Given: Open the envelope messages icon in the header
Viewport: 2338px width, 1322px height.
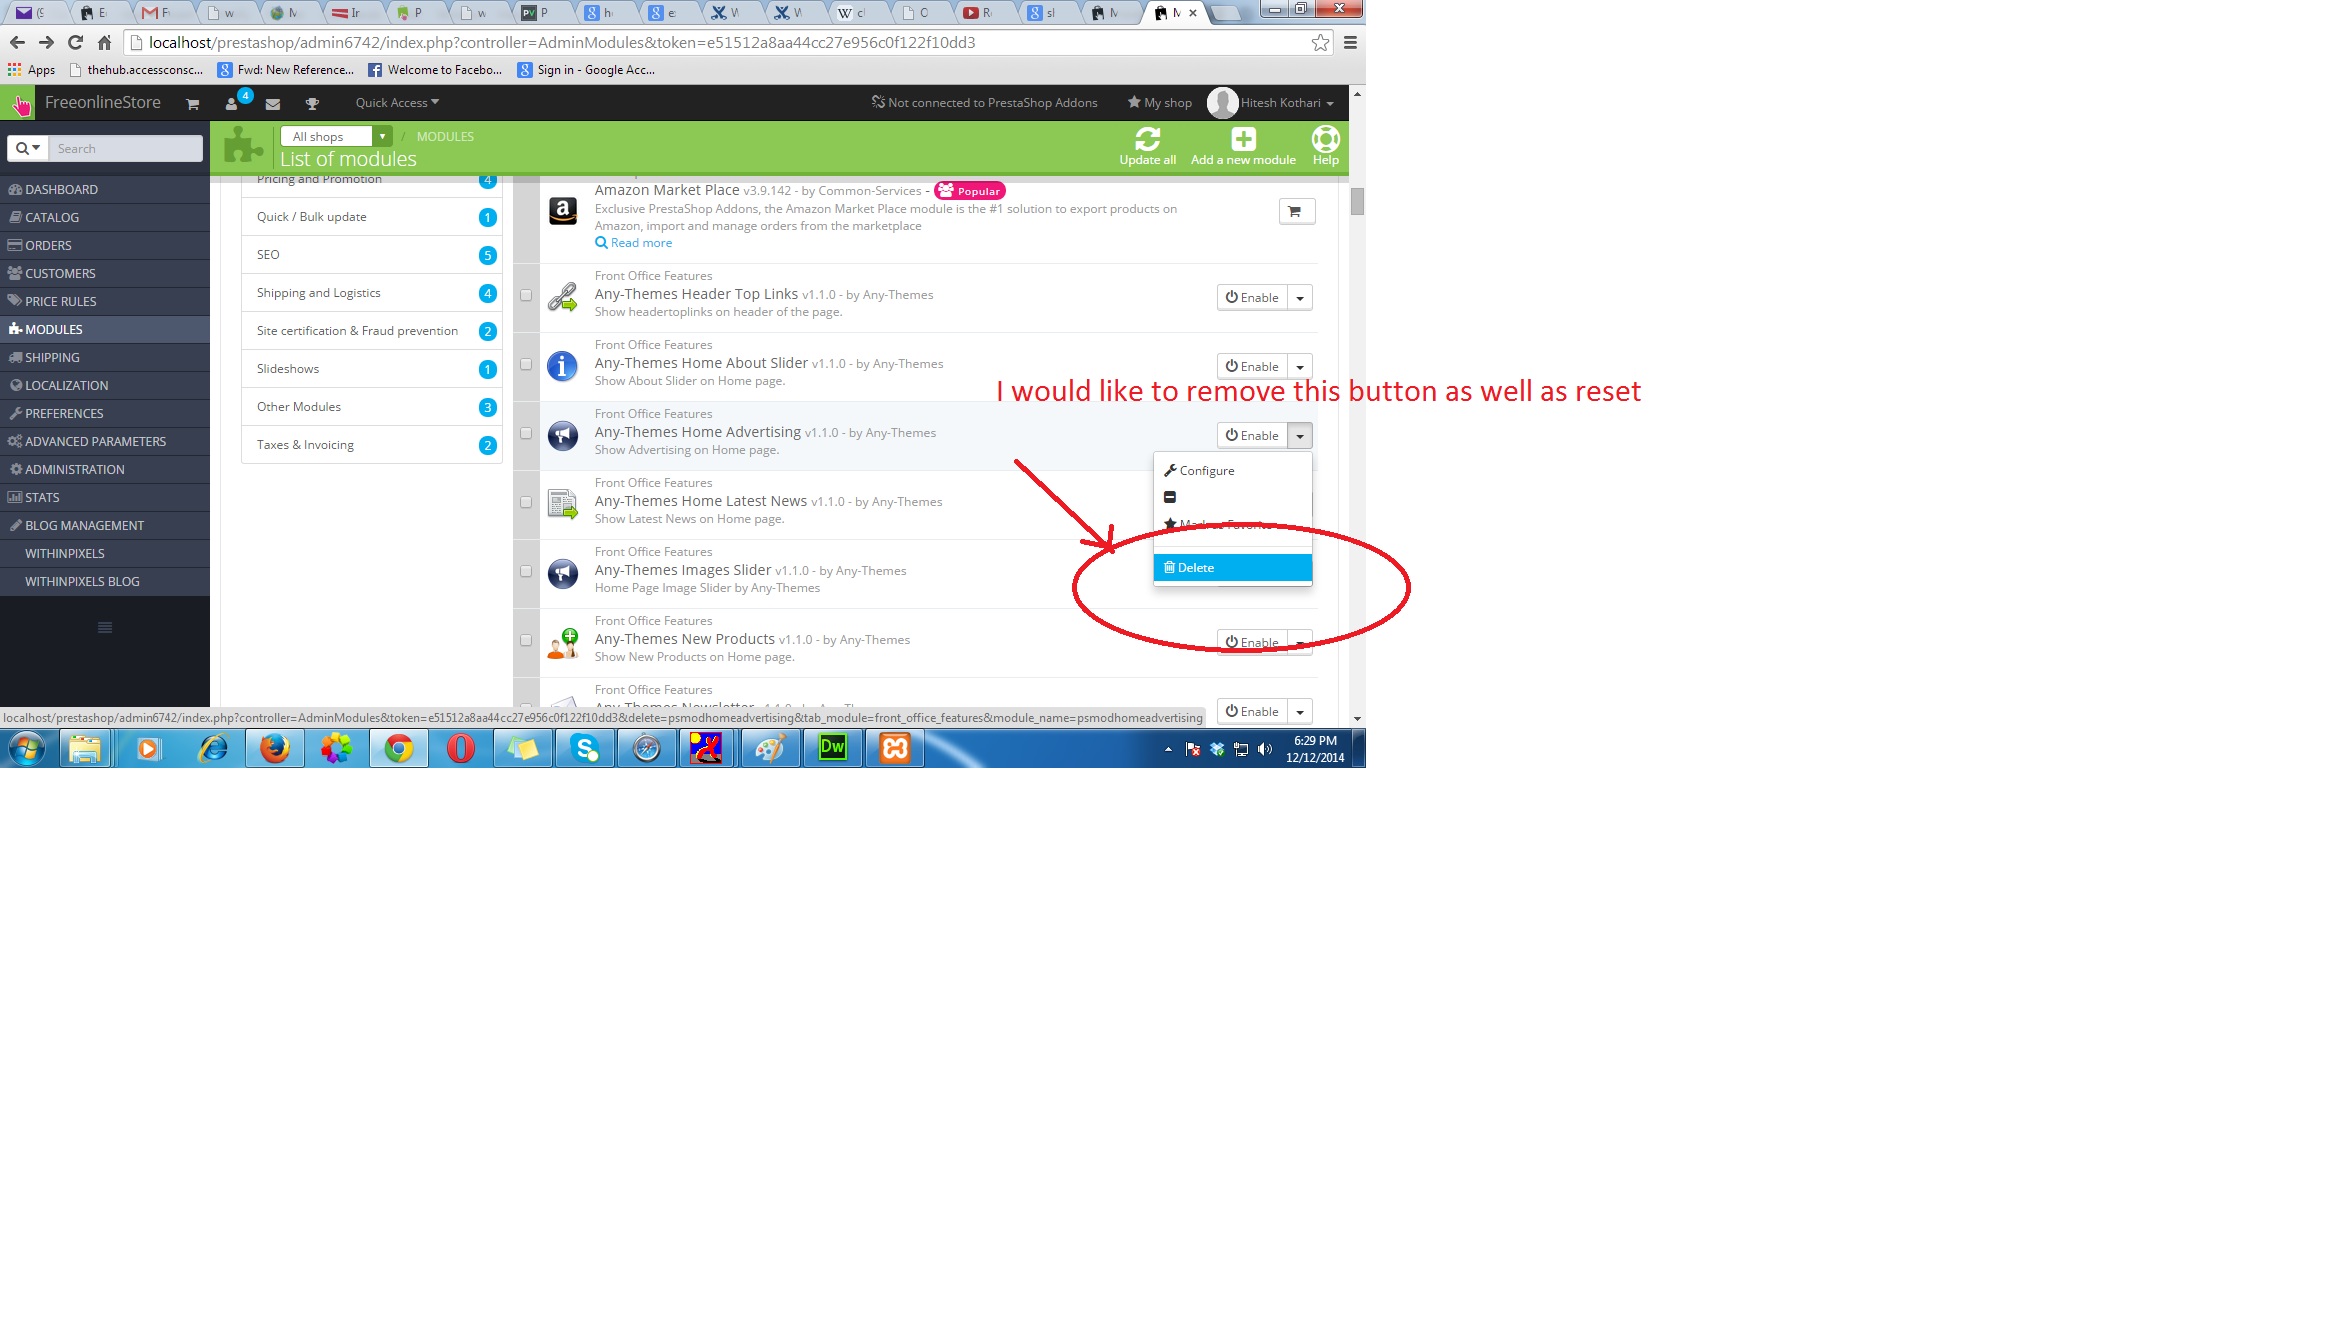Looking at the screenshot, I should [x=272, y=104].
